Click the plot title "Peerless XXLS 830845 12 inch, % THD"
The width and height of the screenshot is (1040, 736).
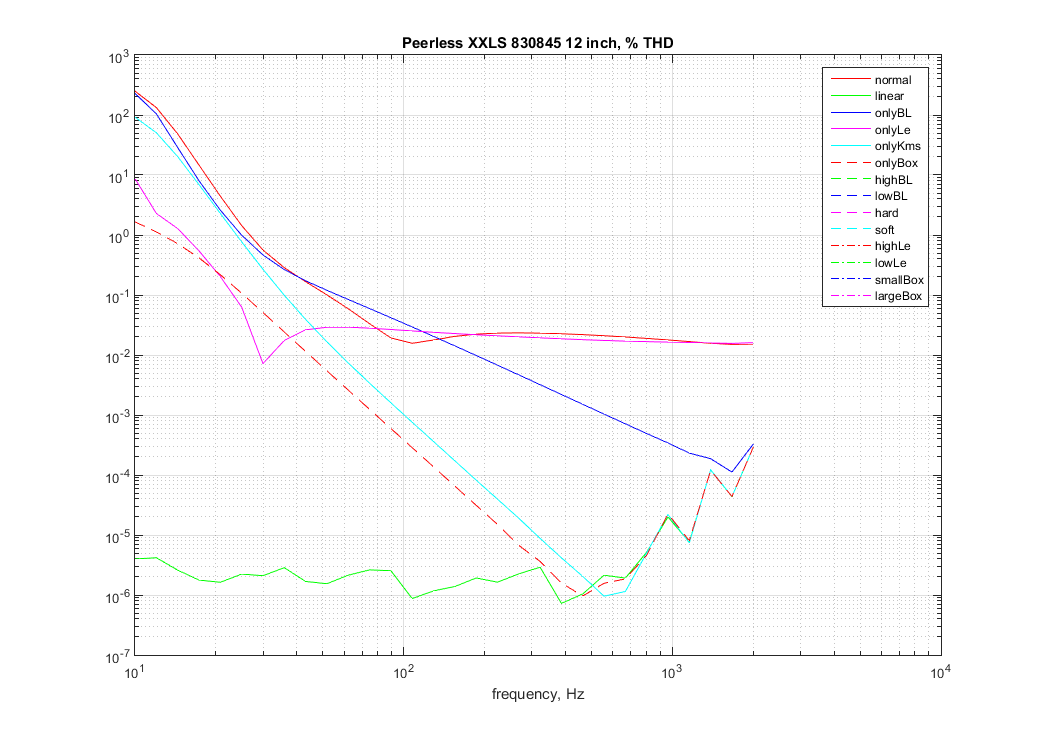tap(538, 43)
